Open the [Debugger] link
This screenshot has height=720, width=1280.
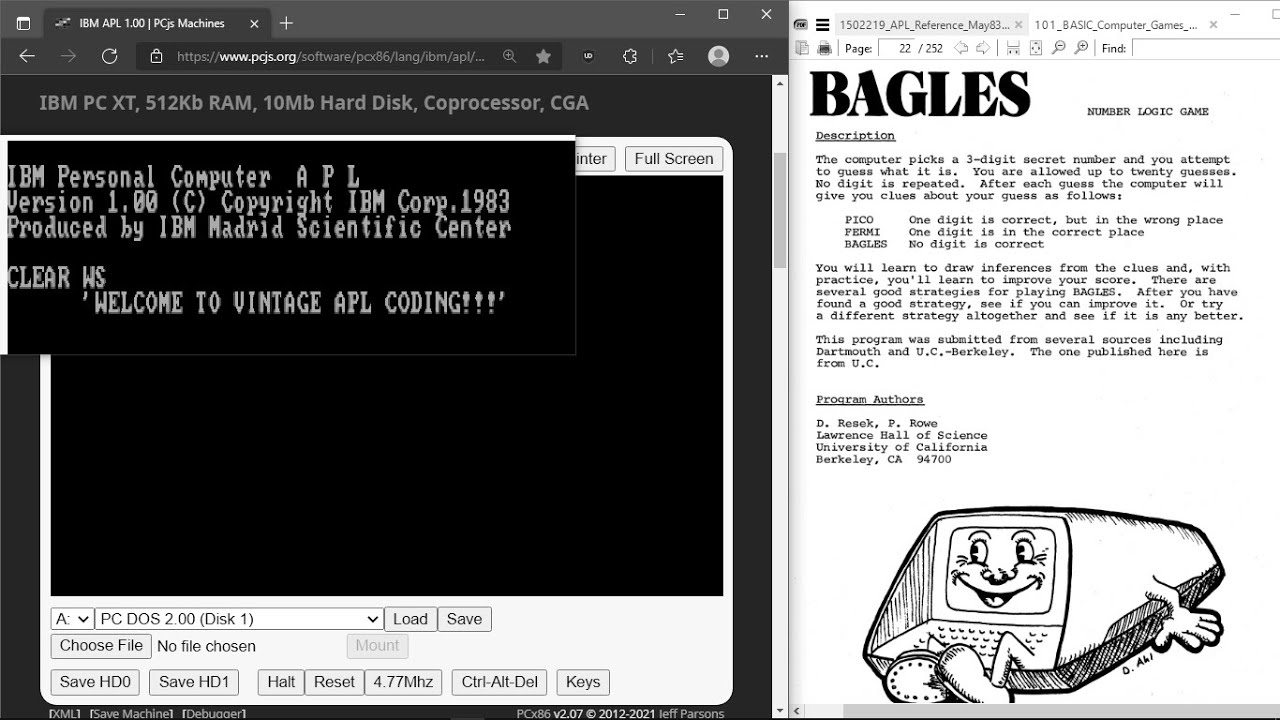tap(214, 713)
